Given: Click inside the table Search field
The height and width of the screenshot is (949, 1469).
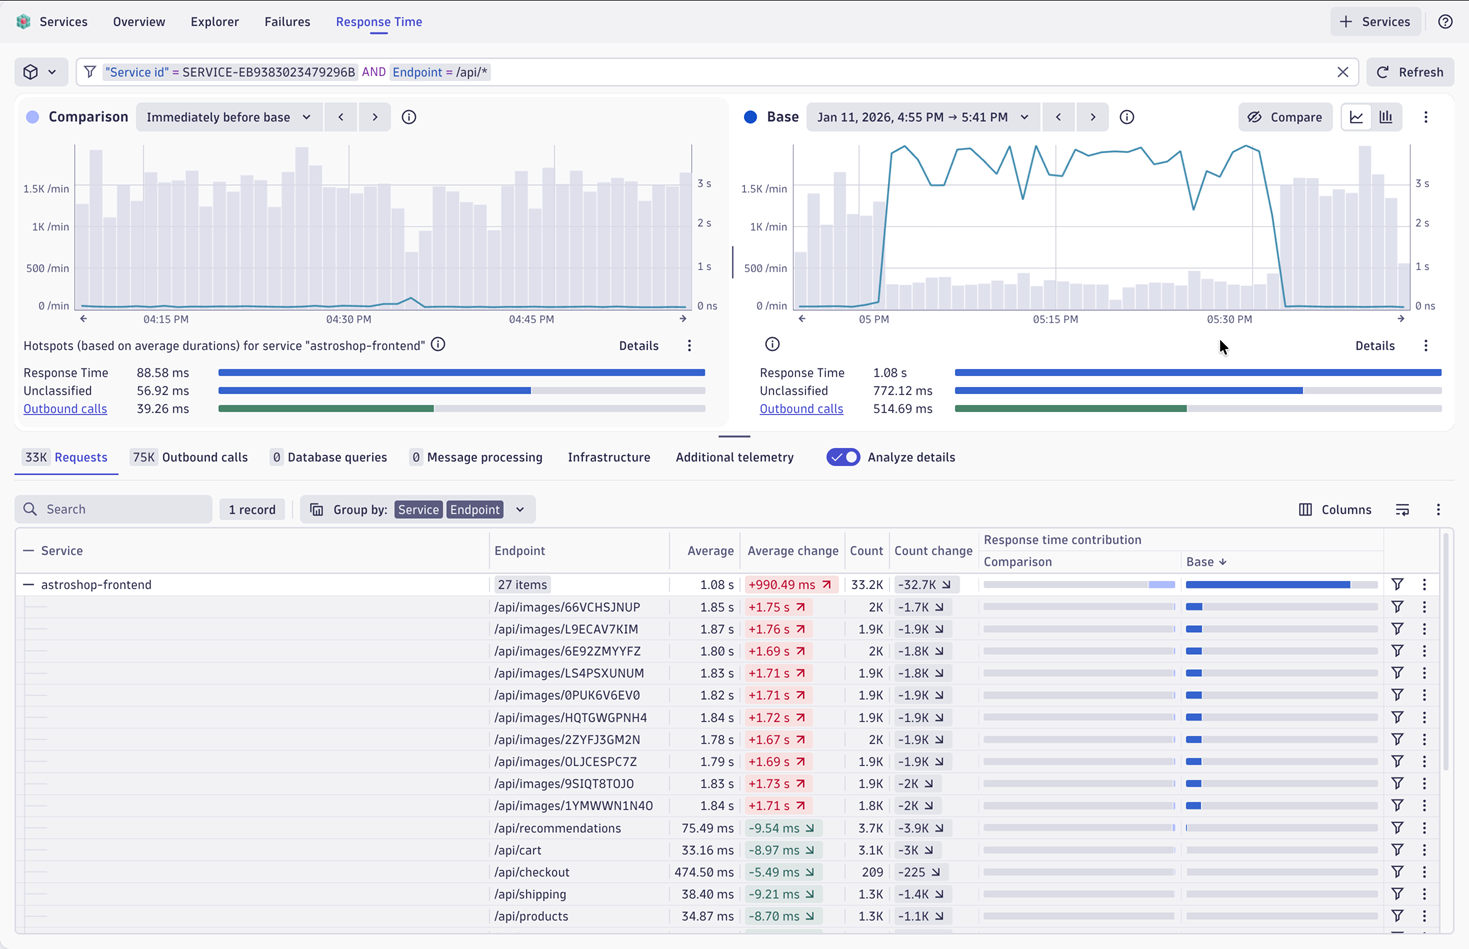Looking at the screenshot, I should click(113, 509).
